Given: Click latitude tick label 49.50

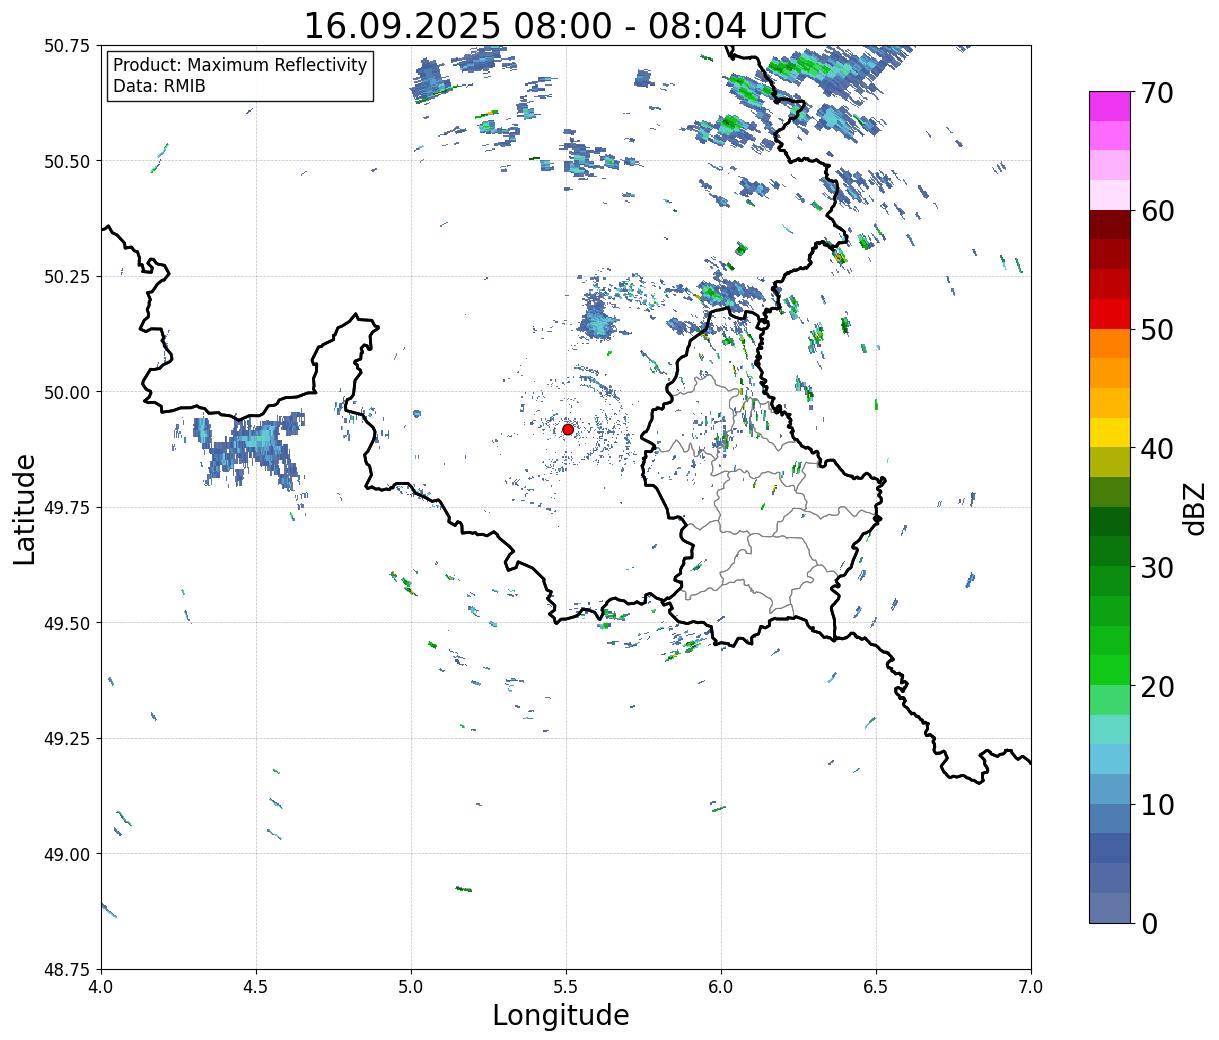Looking at the screenshot, I should point(67,623).
